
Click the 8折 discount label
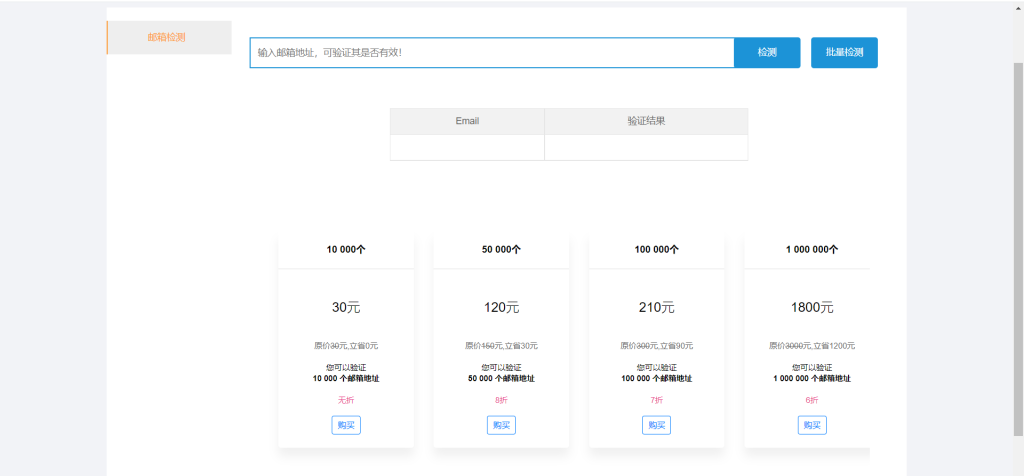[x=501, y=400]
